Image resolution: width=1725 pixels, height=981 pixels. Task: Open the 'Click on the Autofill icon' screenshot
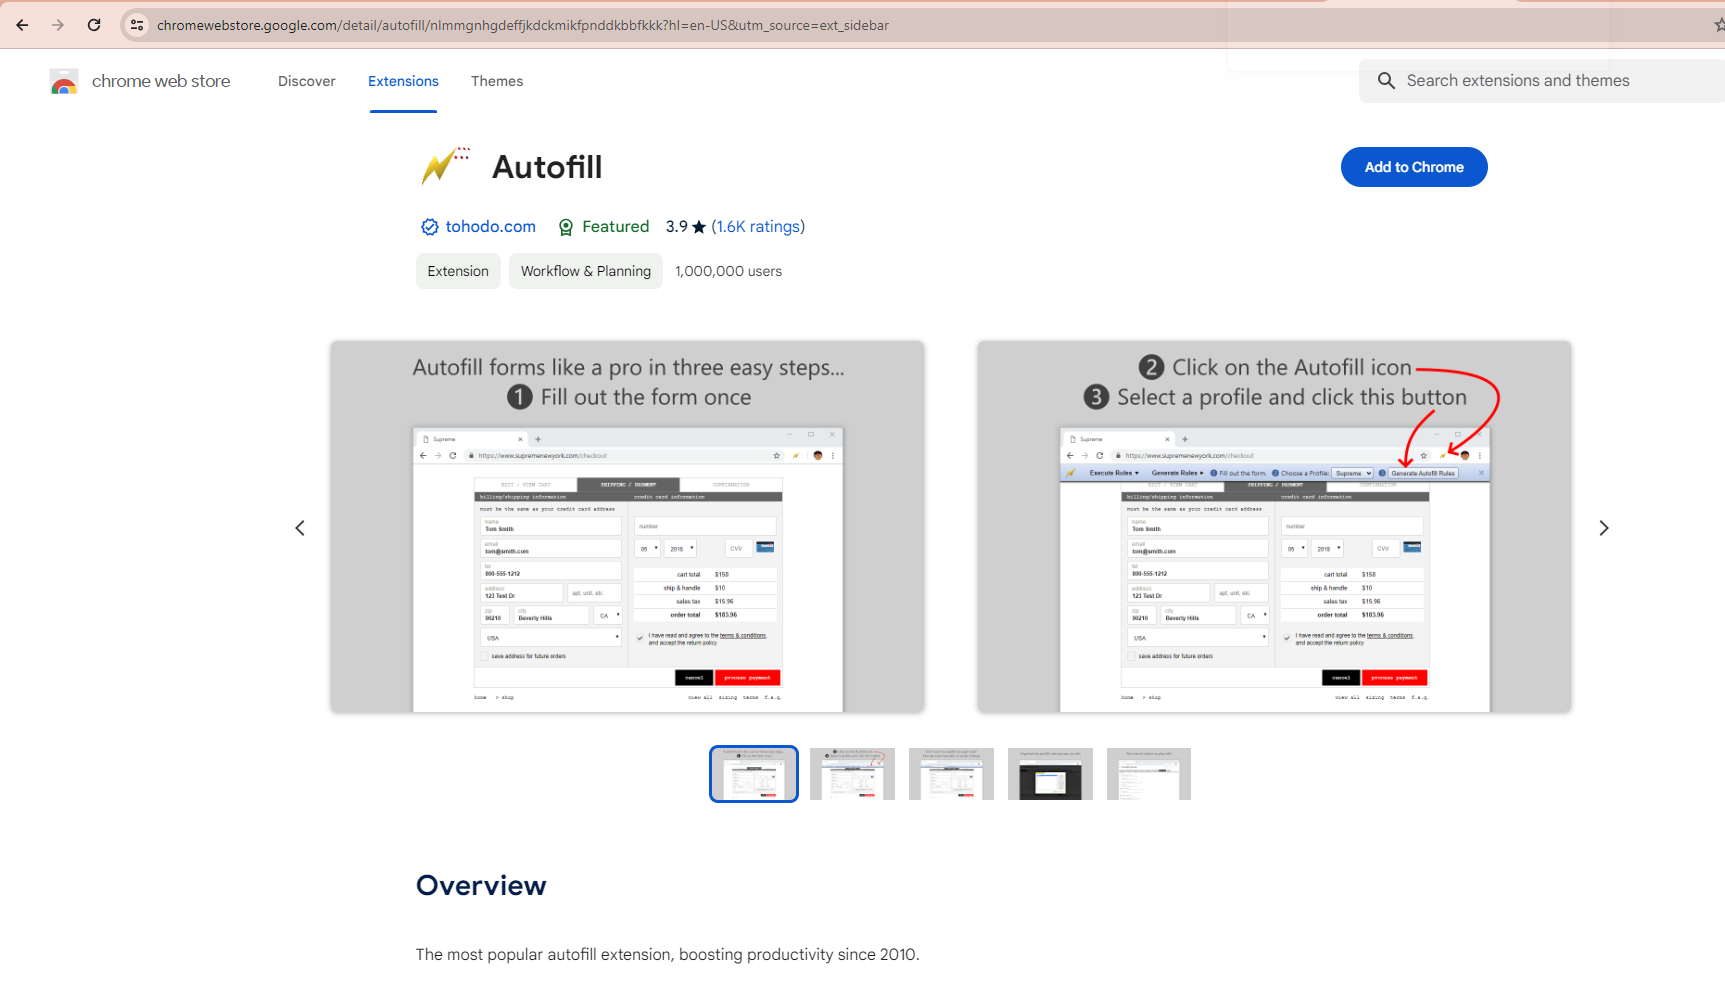tap(1274, 527)
